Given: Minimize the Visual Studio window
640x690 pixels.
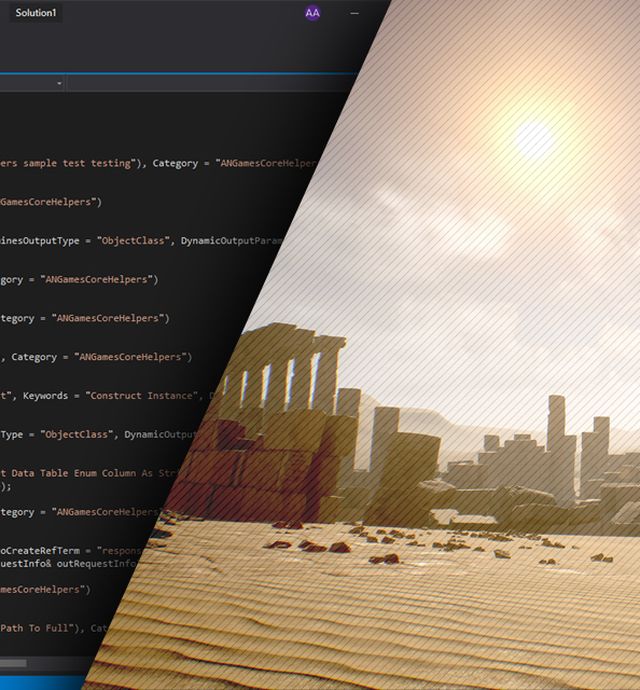Looking at the screenshot, I should 354,13.
